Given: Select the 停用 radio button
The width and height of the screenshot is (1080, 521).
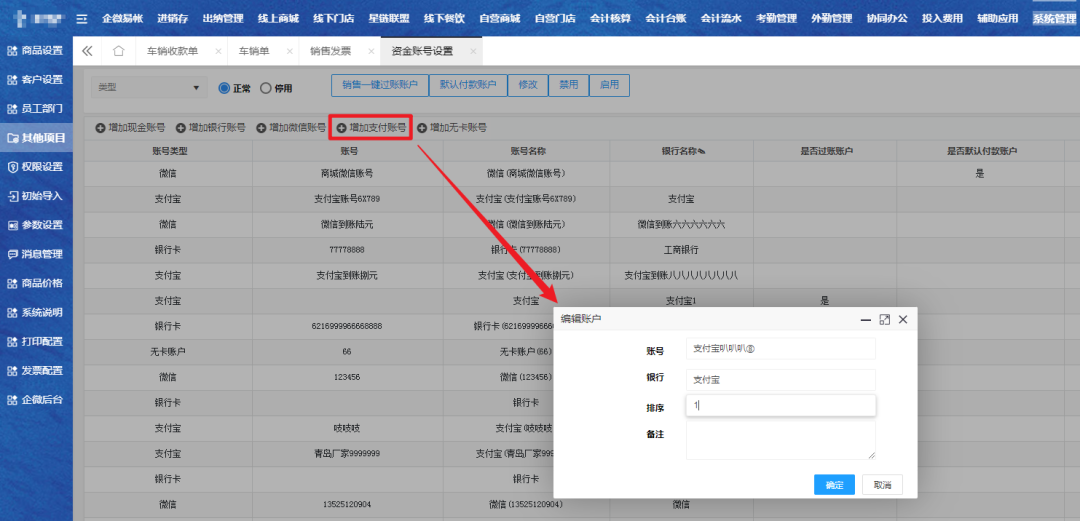Looking at the screenshot, I should (265, 88).
